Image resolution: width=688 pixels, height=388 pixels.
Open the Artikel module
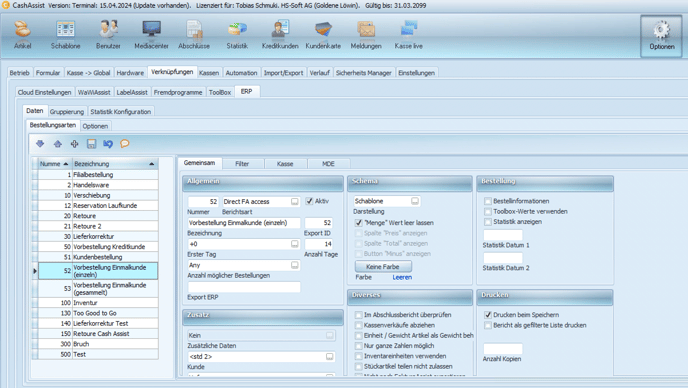(x=22, y=35)
